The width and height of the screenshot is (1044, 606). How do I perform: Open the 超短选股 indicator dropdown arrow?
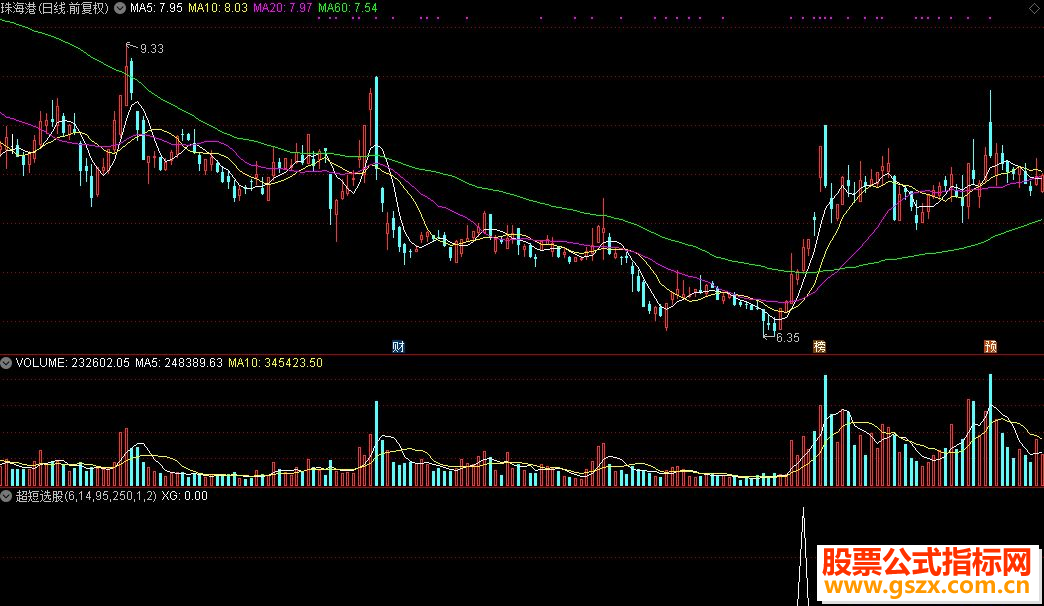pos(6,496)
